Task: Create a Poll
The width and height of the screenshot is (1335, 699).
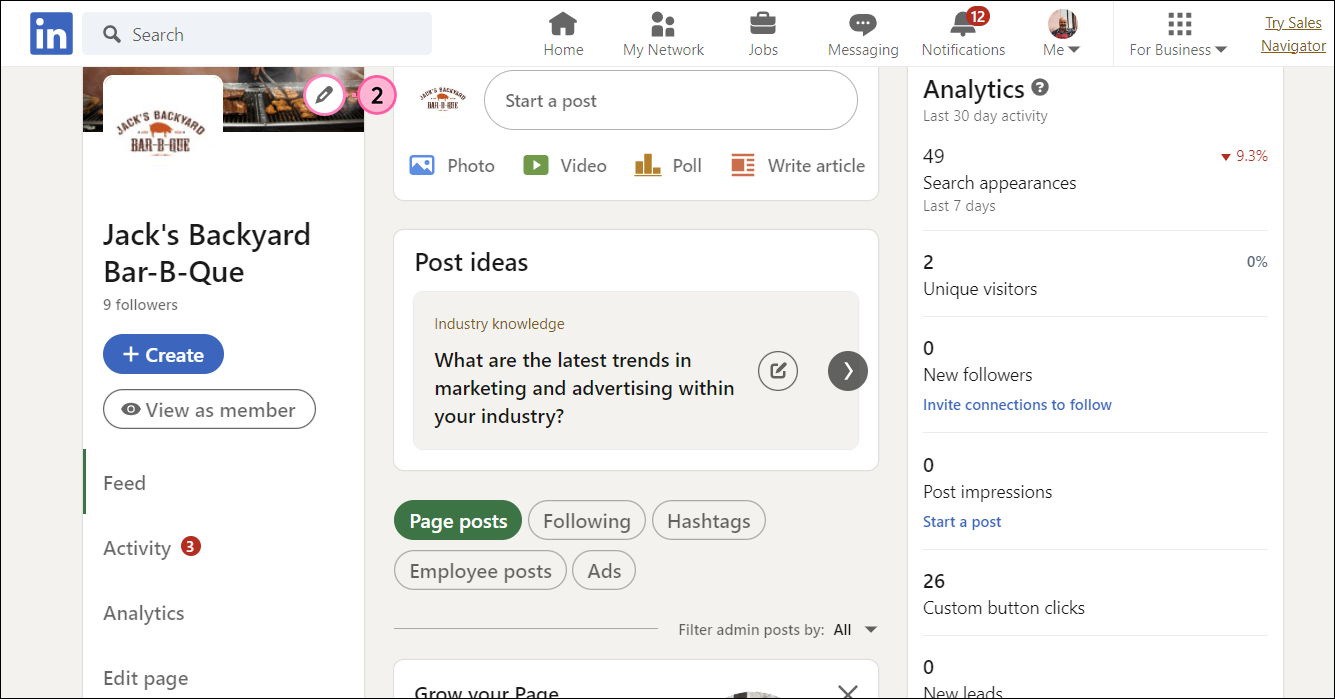Action: (668, 166)
